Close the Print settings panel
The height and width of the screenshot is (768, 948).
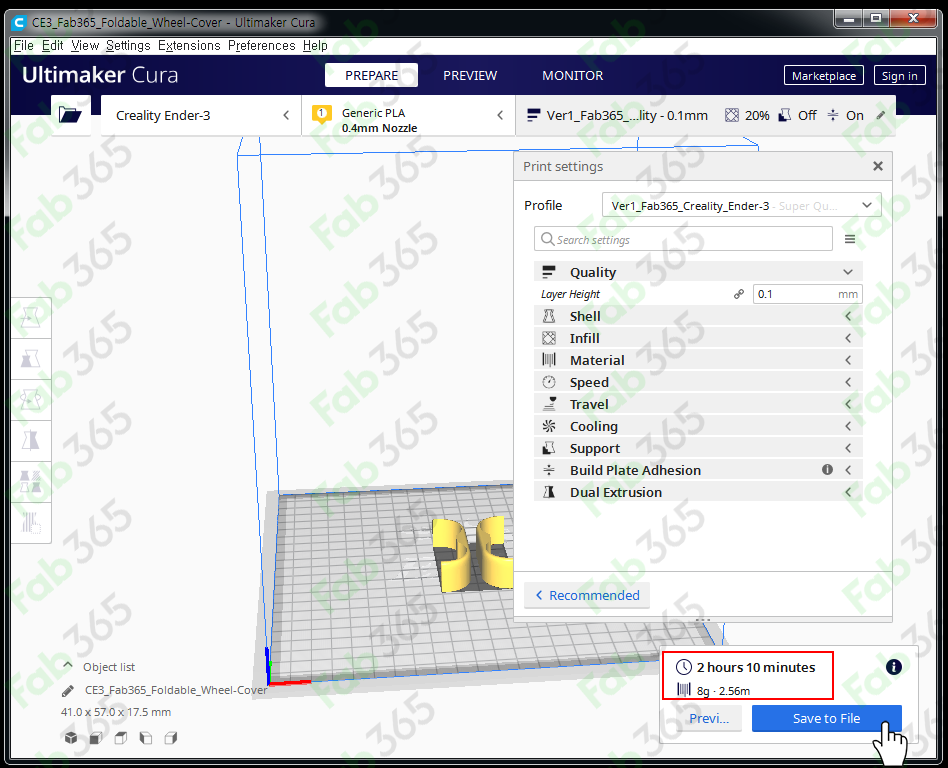(878, 166)
